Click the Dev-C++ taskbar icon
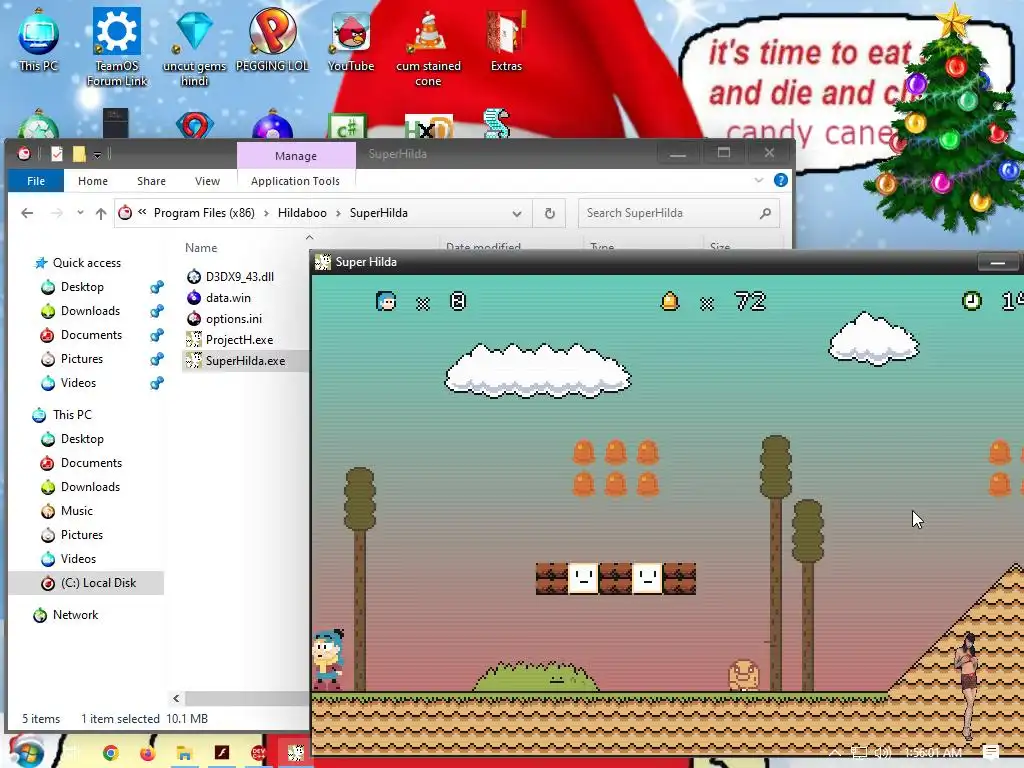Screen dimensions: 1024x768 tap(259, 753)
